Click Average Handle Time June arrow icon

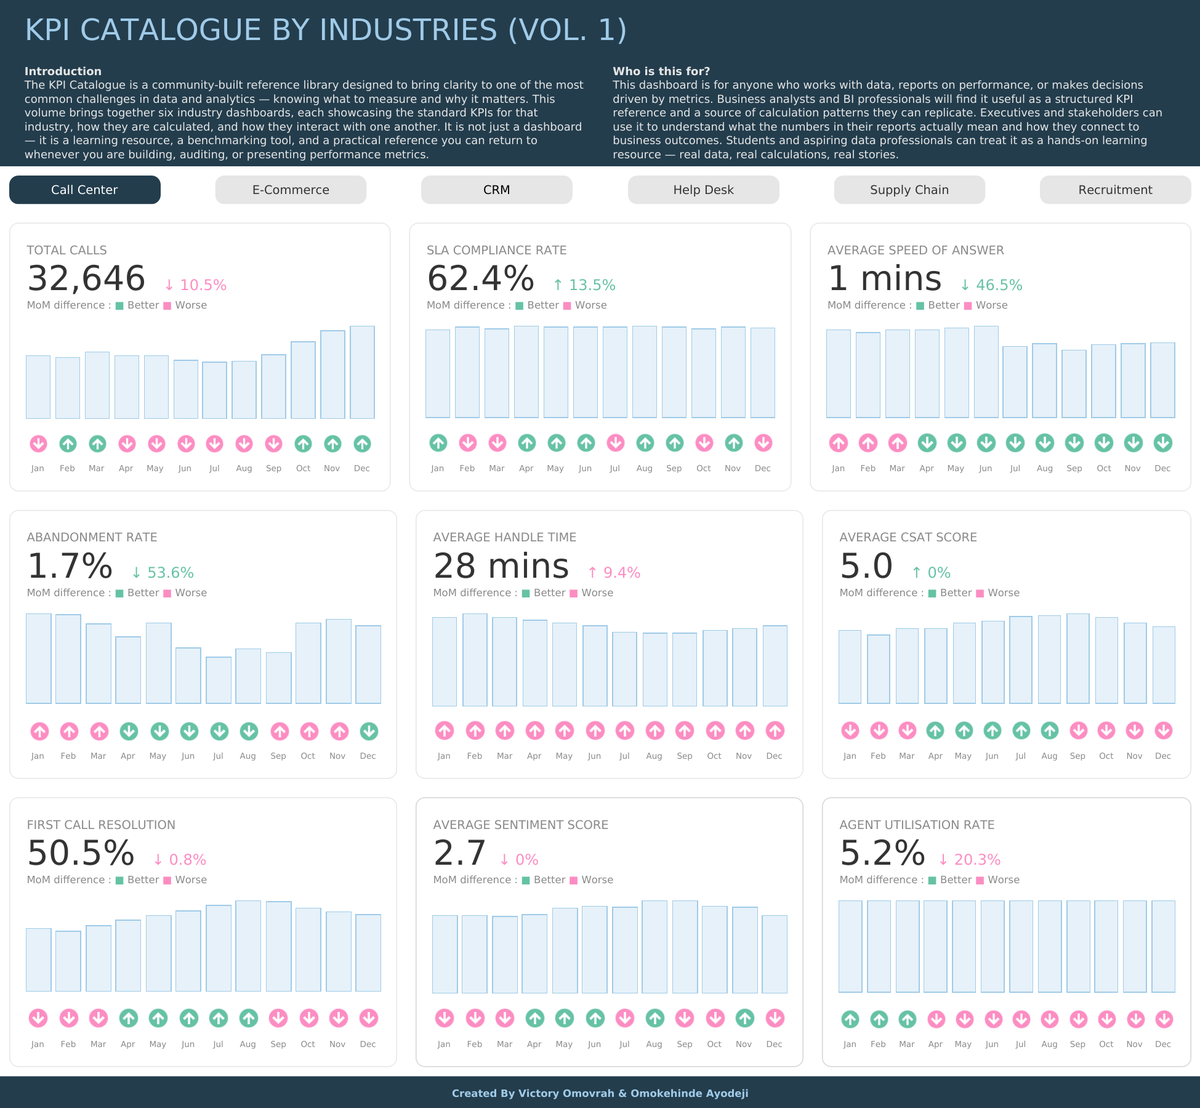coord(594,731)
